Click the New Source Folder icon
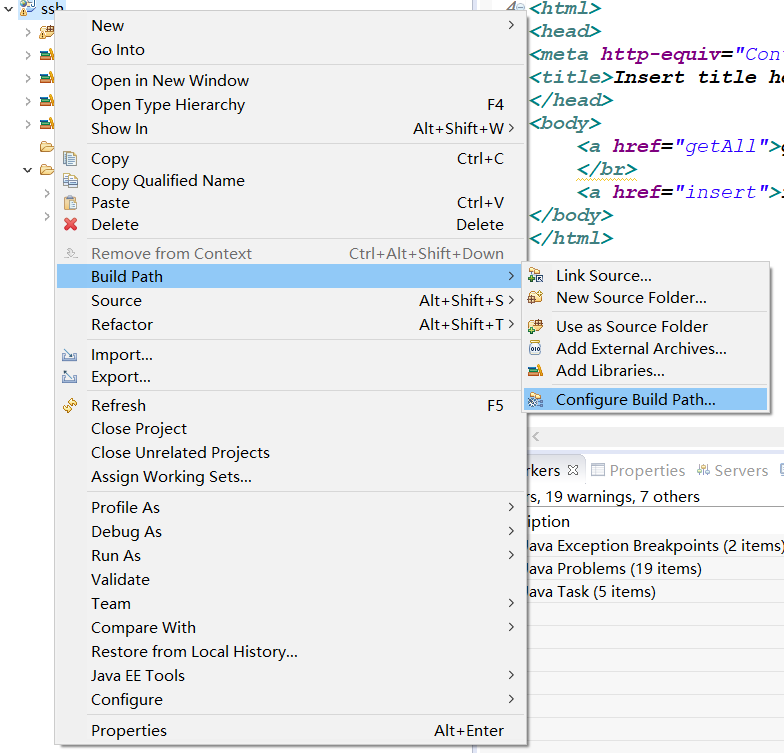The image size is (784, 753). click(536, 298)
